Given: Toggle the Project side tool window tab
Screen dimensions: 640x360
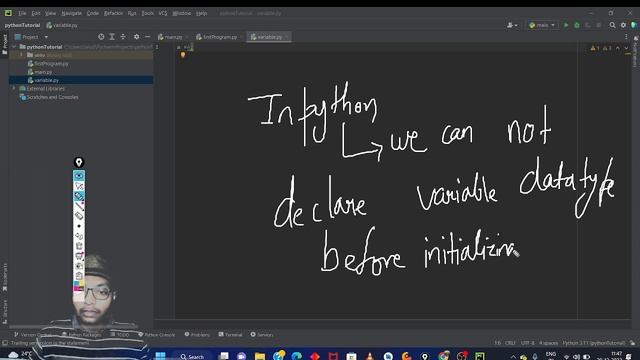Looking at the screenshot, I should point(4,44).
